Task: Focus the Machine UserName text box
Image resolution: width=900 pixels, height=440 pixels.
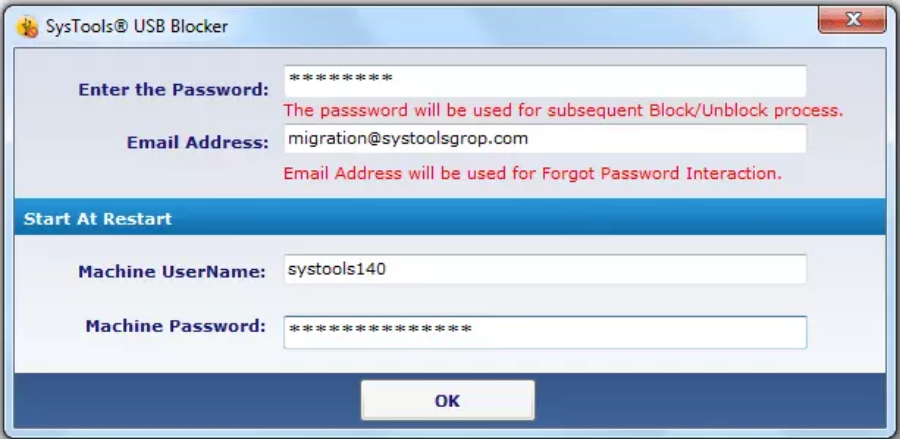Action: (545, 268)
